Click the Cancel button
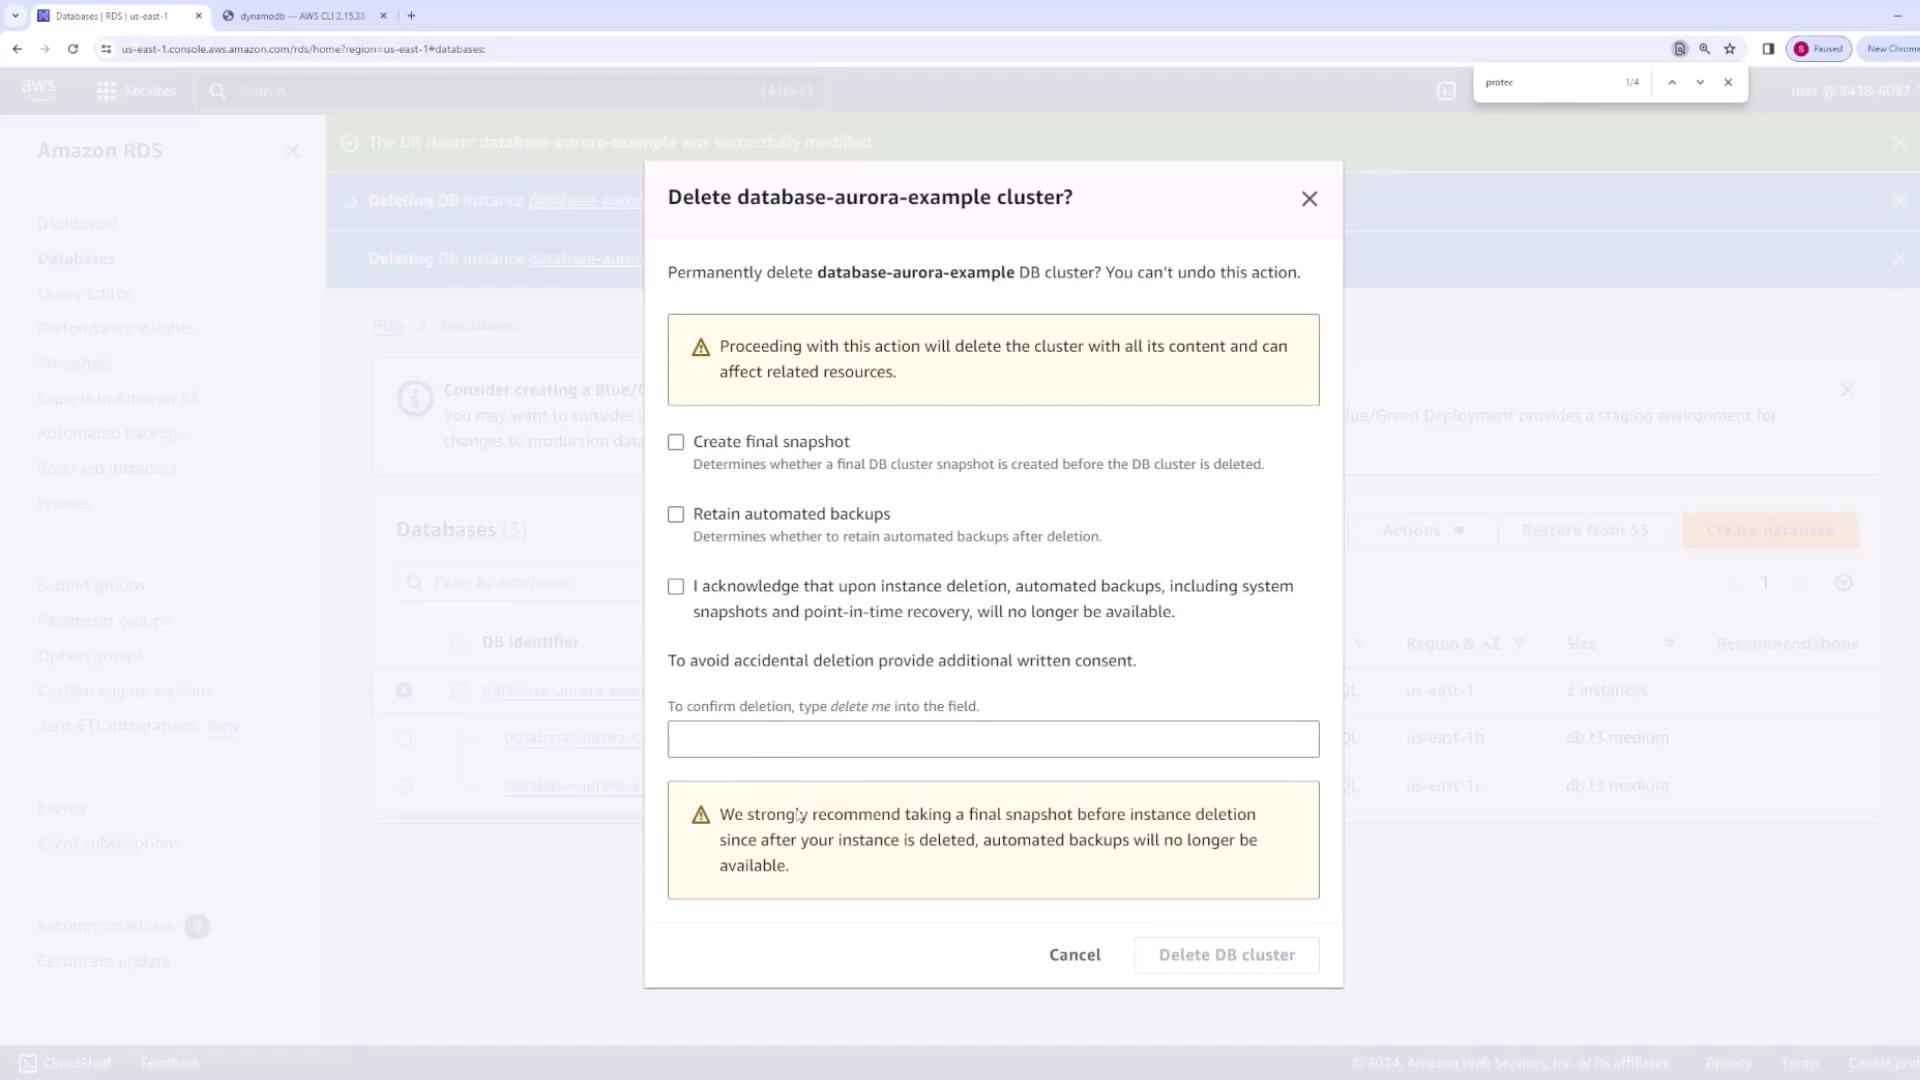Image resolution: width=1920 pixels, height=1080 pixels. pos(1075,955)
